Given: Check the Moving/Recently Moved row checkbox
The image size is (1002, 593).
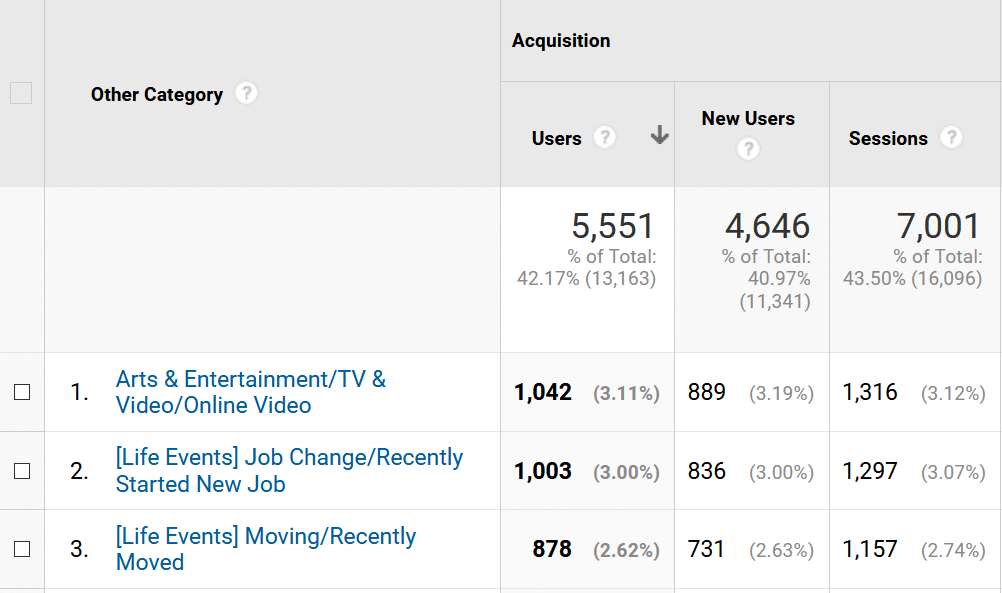Looking at the screenshot, I should tap(22, 549).
